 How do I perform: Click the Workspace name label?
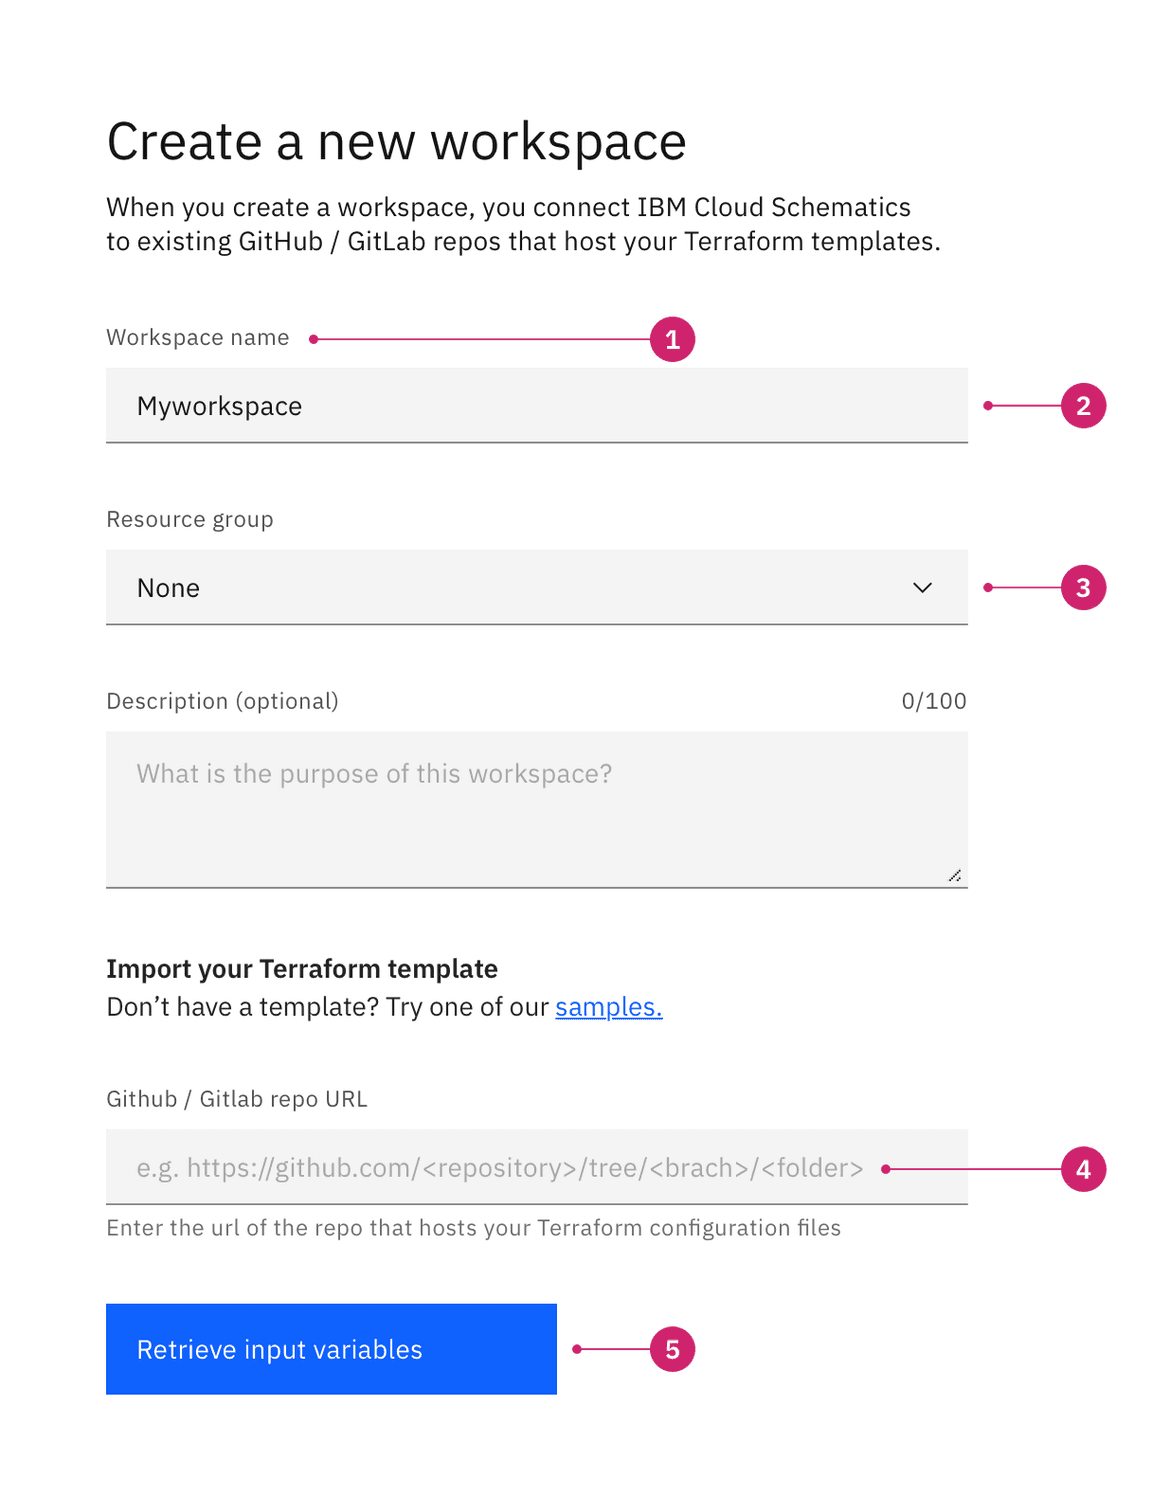tap(198, 338)
